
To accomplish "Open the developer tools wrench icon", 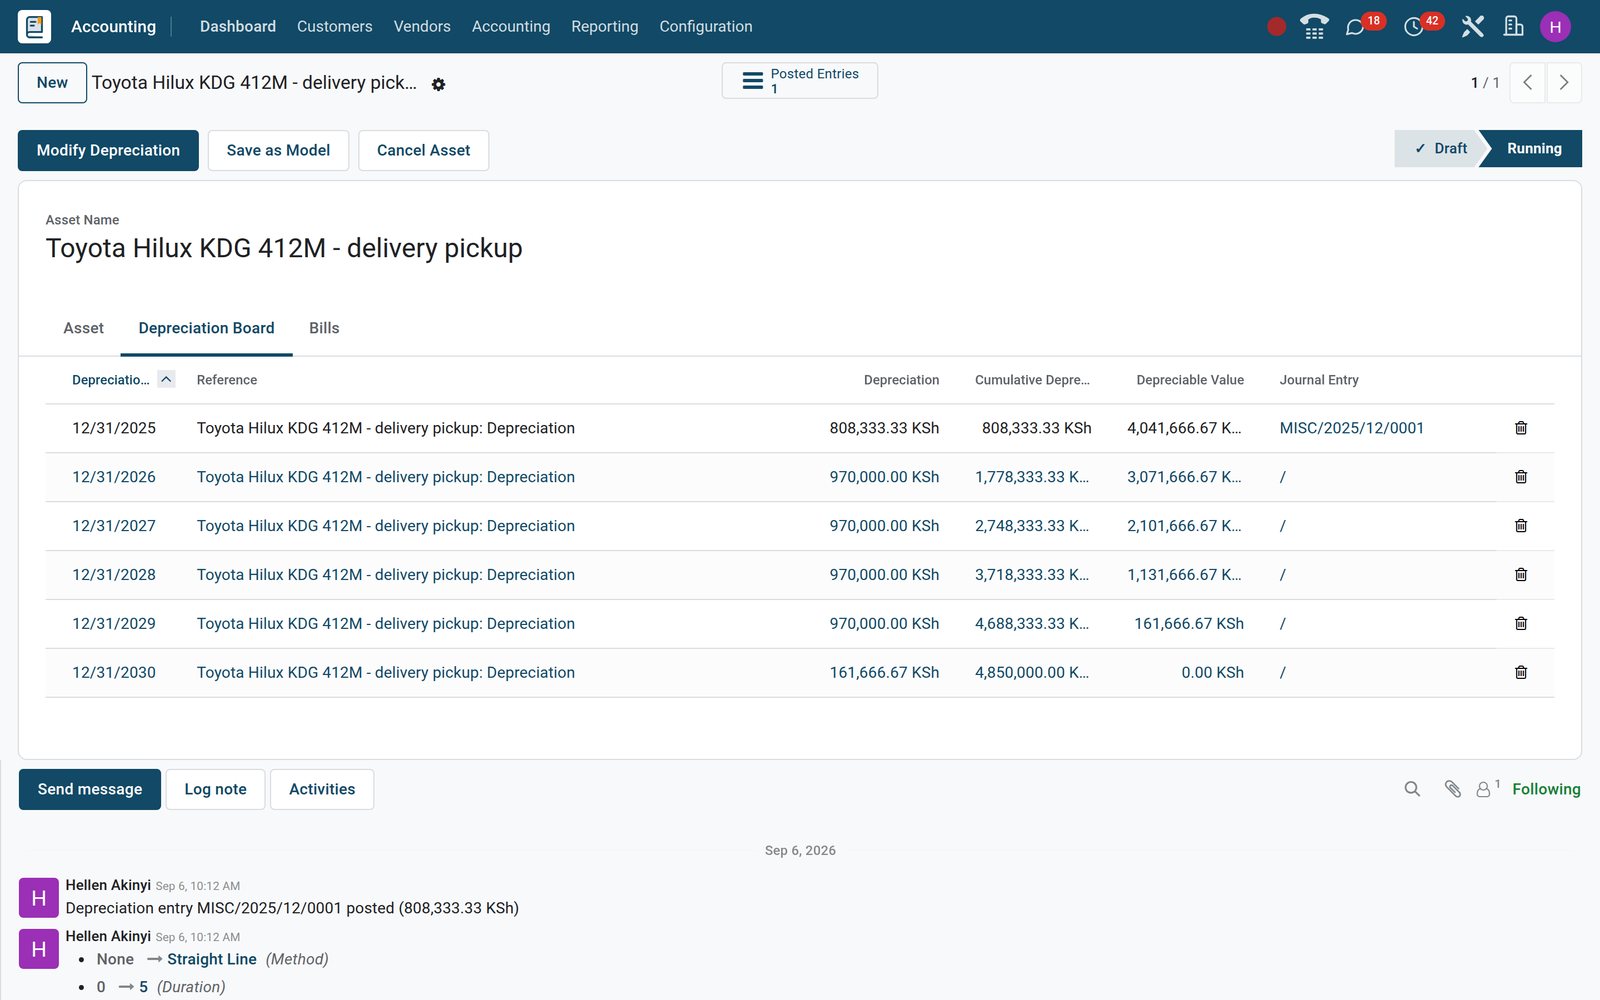I will tap(1472, 27).
